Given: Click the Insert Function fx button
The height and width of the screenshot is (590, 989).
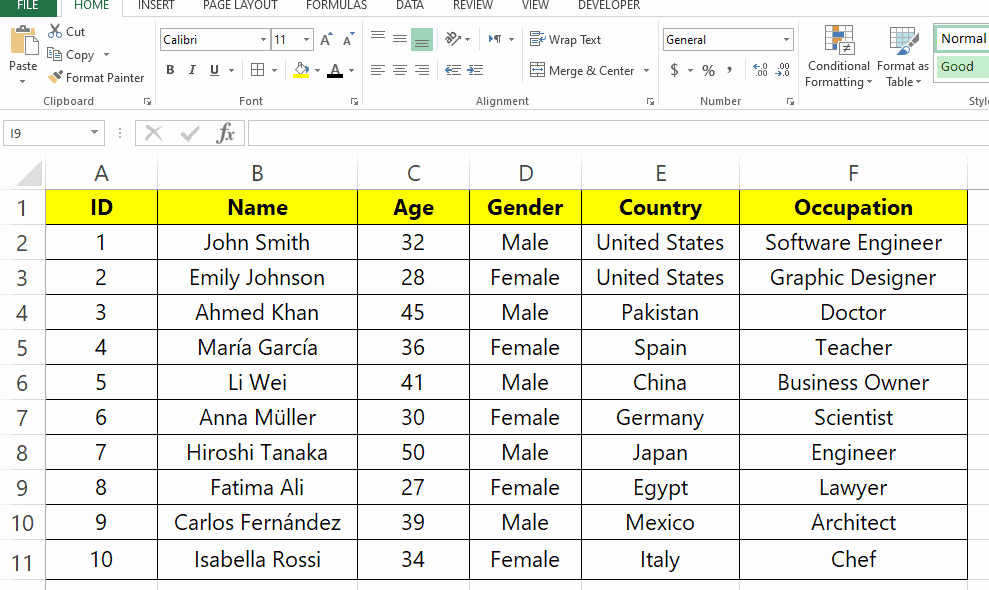Looking at the screenshot, I should click(228, 132).
